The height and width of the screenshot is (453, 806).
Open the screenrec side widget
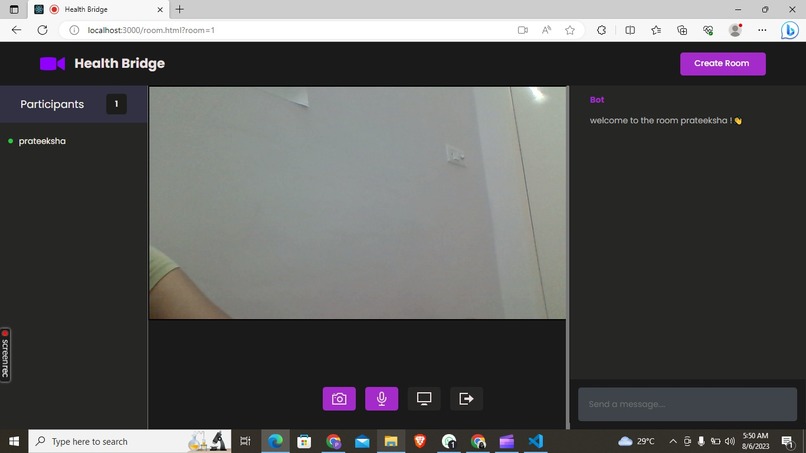pyautogui.click(x=5, y=355)
